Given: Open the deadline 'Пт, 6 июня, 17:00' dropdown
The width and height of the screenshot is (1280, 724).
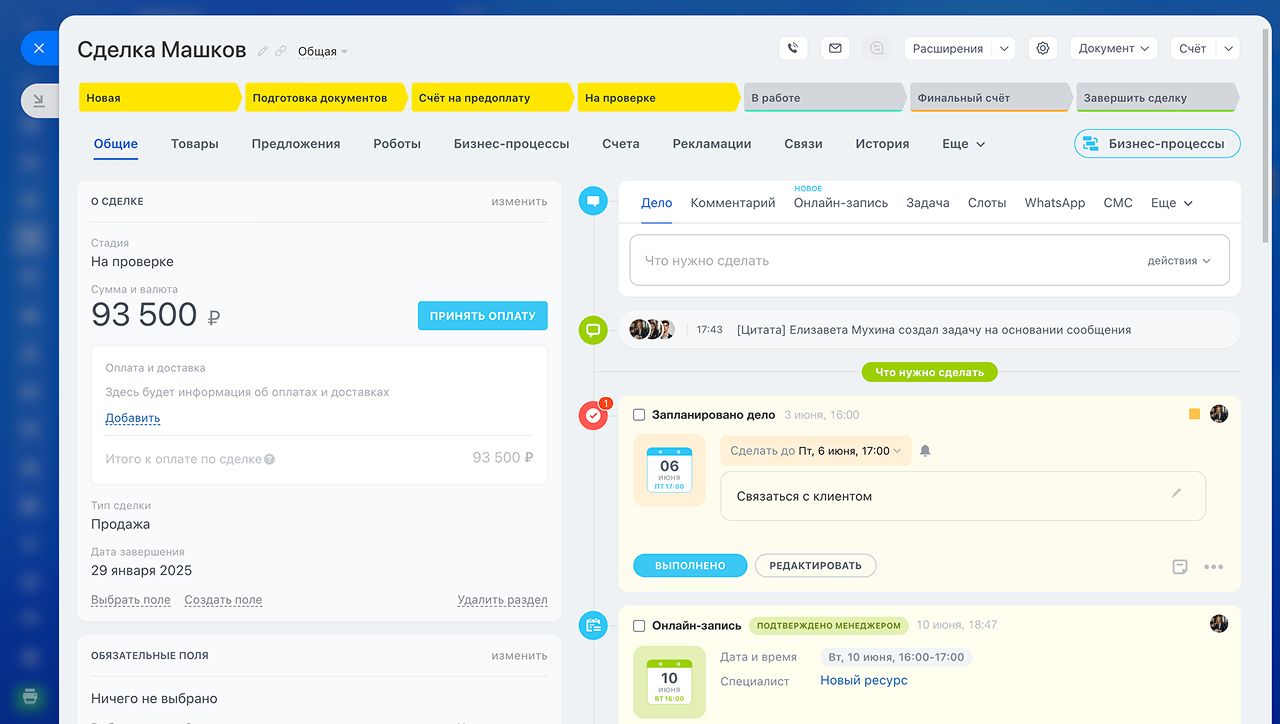Looking at the screenshot, I should click(x=815, y=451).
